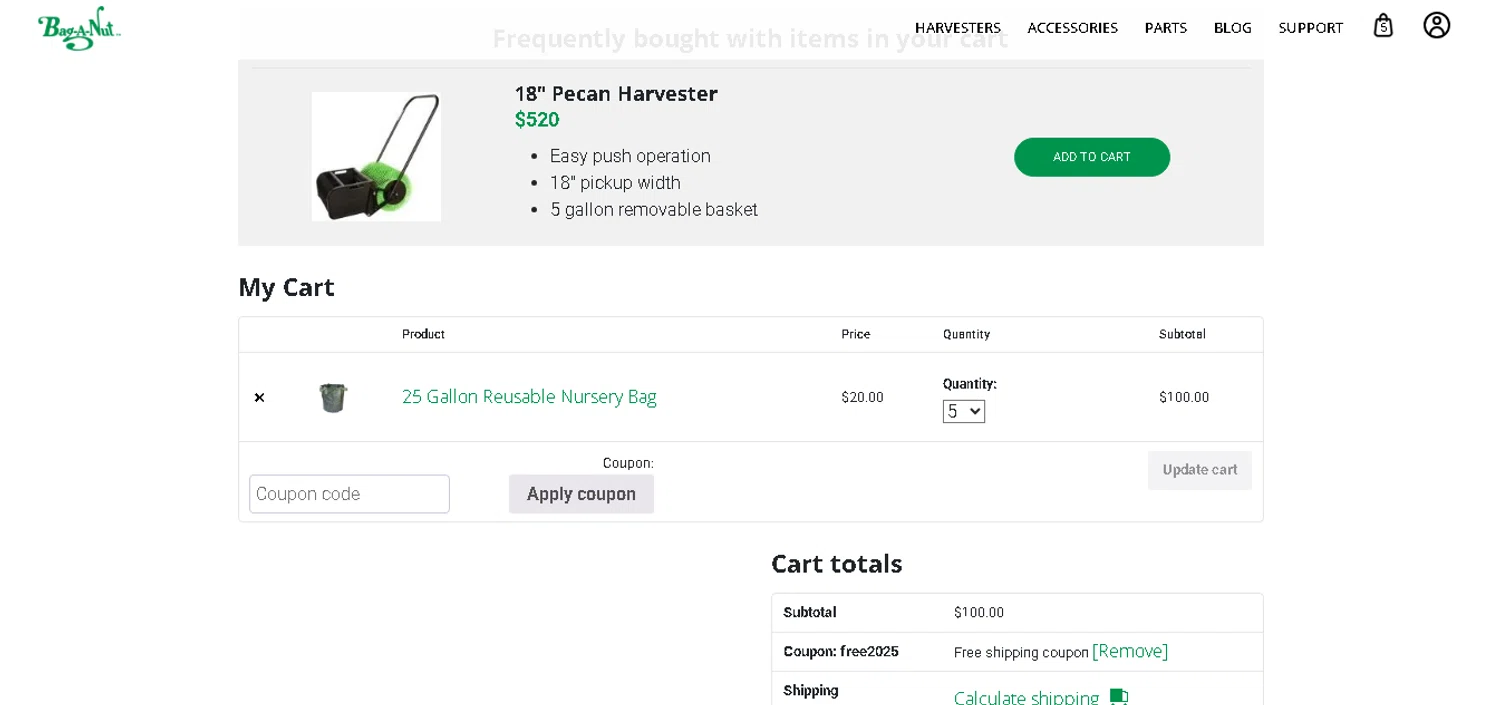Click the "5 gallon removable basket" bullet

point(654,210)
